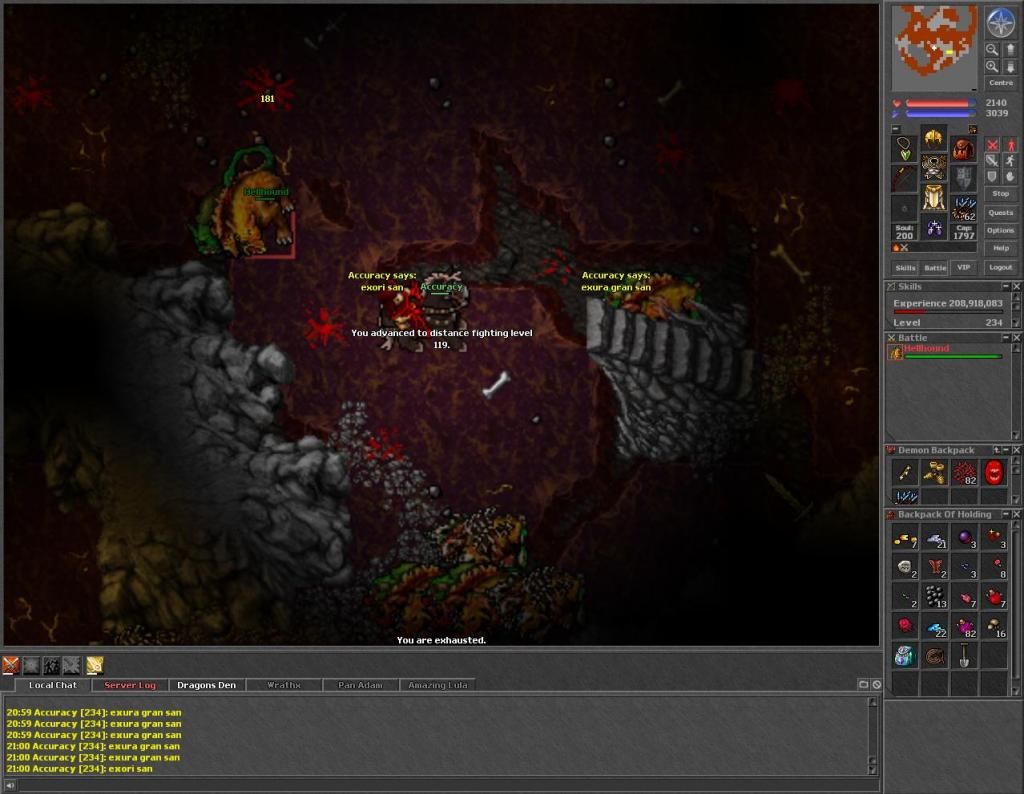The height and width of the screenshot is (794, 1024).
Task: Click the Stop button
Action: [1000, 194]
